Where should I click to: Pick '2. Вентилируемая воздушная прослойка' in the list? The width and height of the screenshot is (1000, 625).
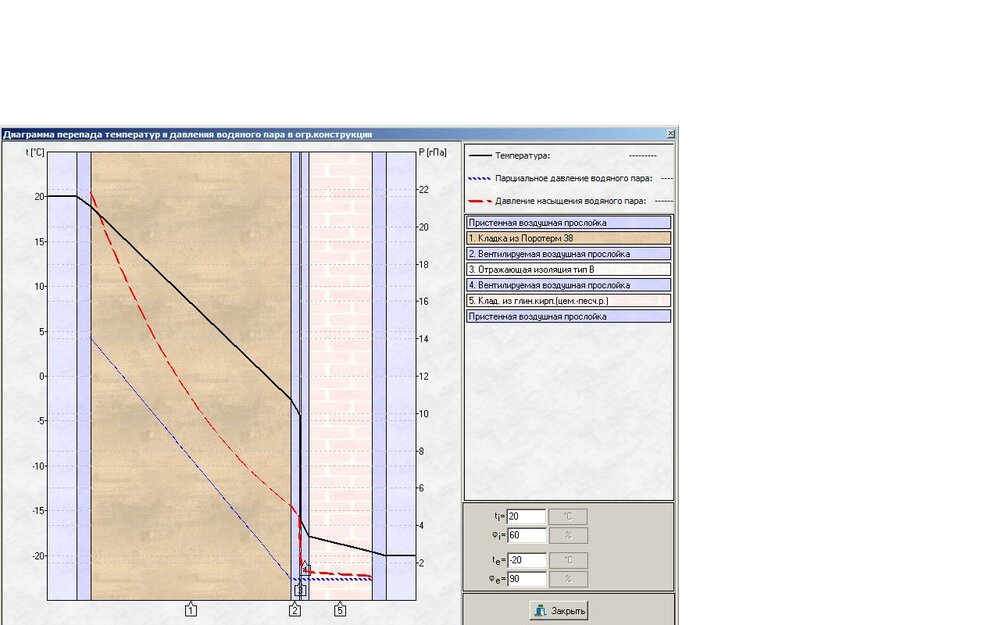coord(567,254)
